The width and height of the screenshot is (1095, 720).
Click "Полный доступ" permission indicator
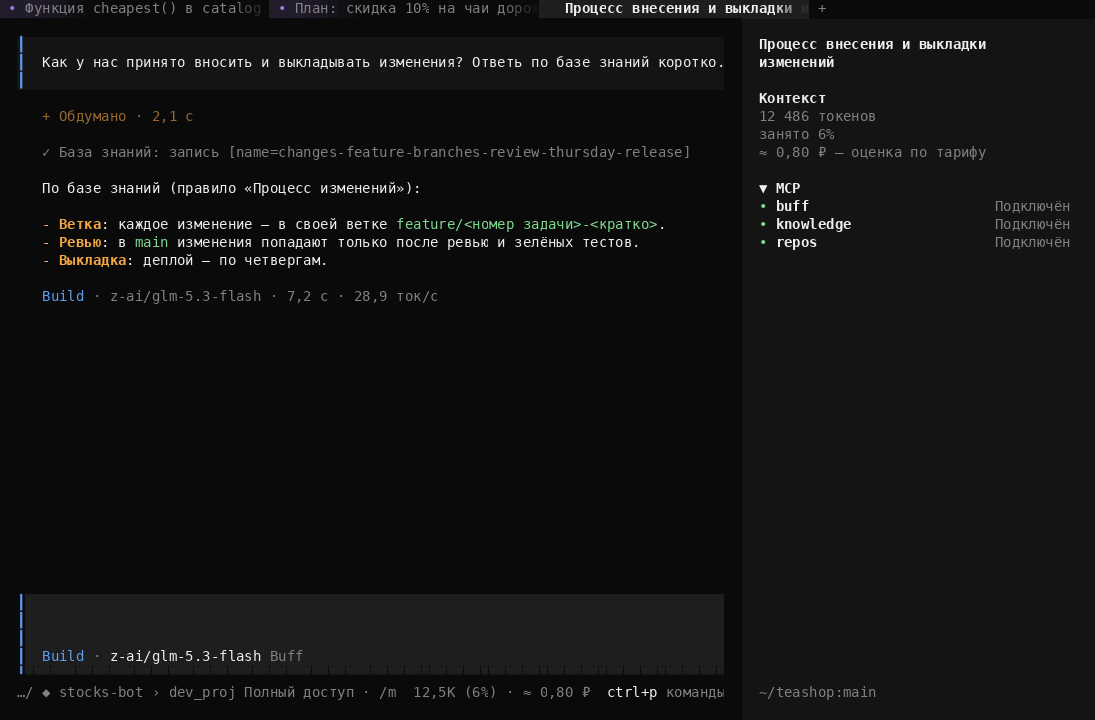coord(299,693)
